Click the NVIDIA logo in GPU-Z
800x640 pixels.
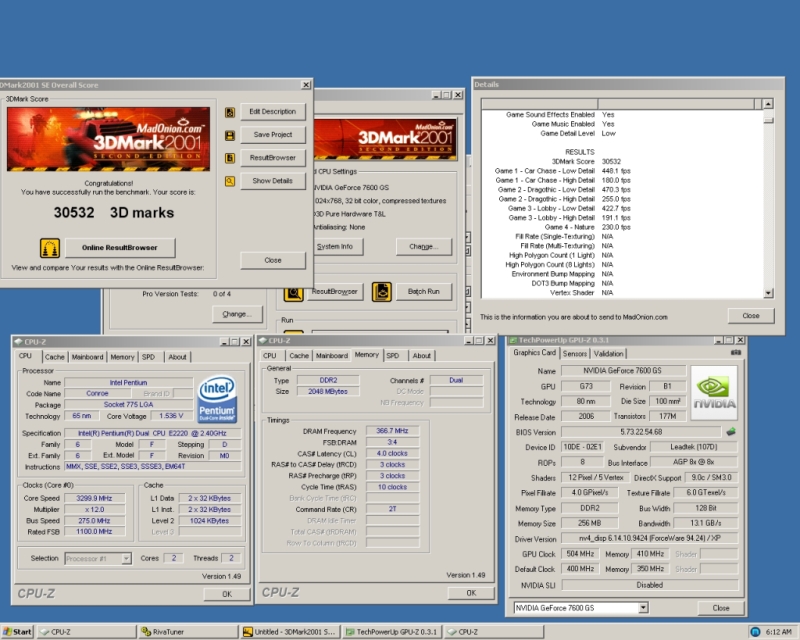[714, 393]
